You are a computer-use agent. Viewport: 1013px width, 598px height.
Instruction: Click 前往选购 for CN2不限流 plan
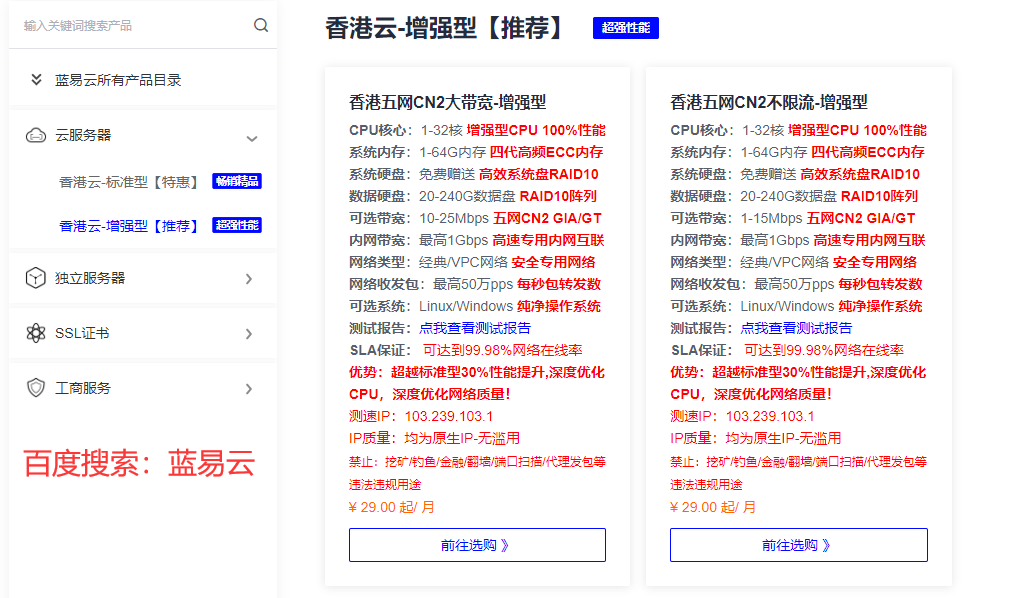(798, 545)
